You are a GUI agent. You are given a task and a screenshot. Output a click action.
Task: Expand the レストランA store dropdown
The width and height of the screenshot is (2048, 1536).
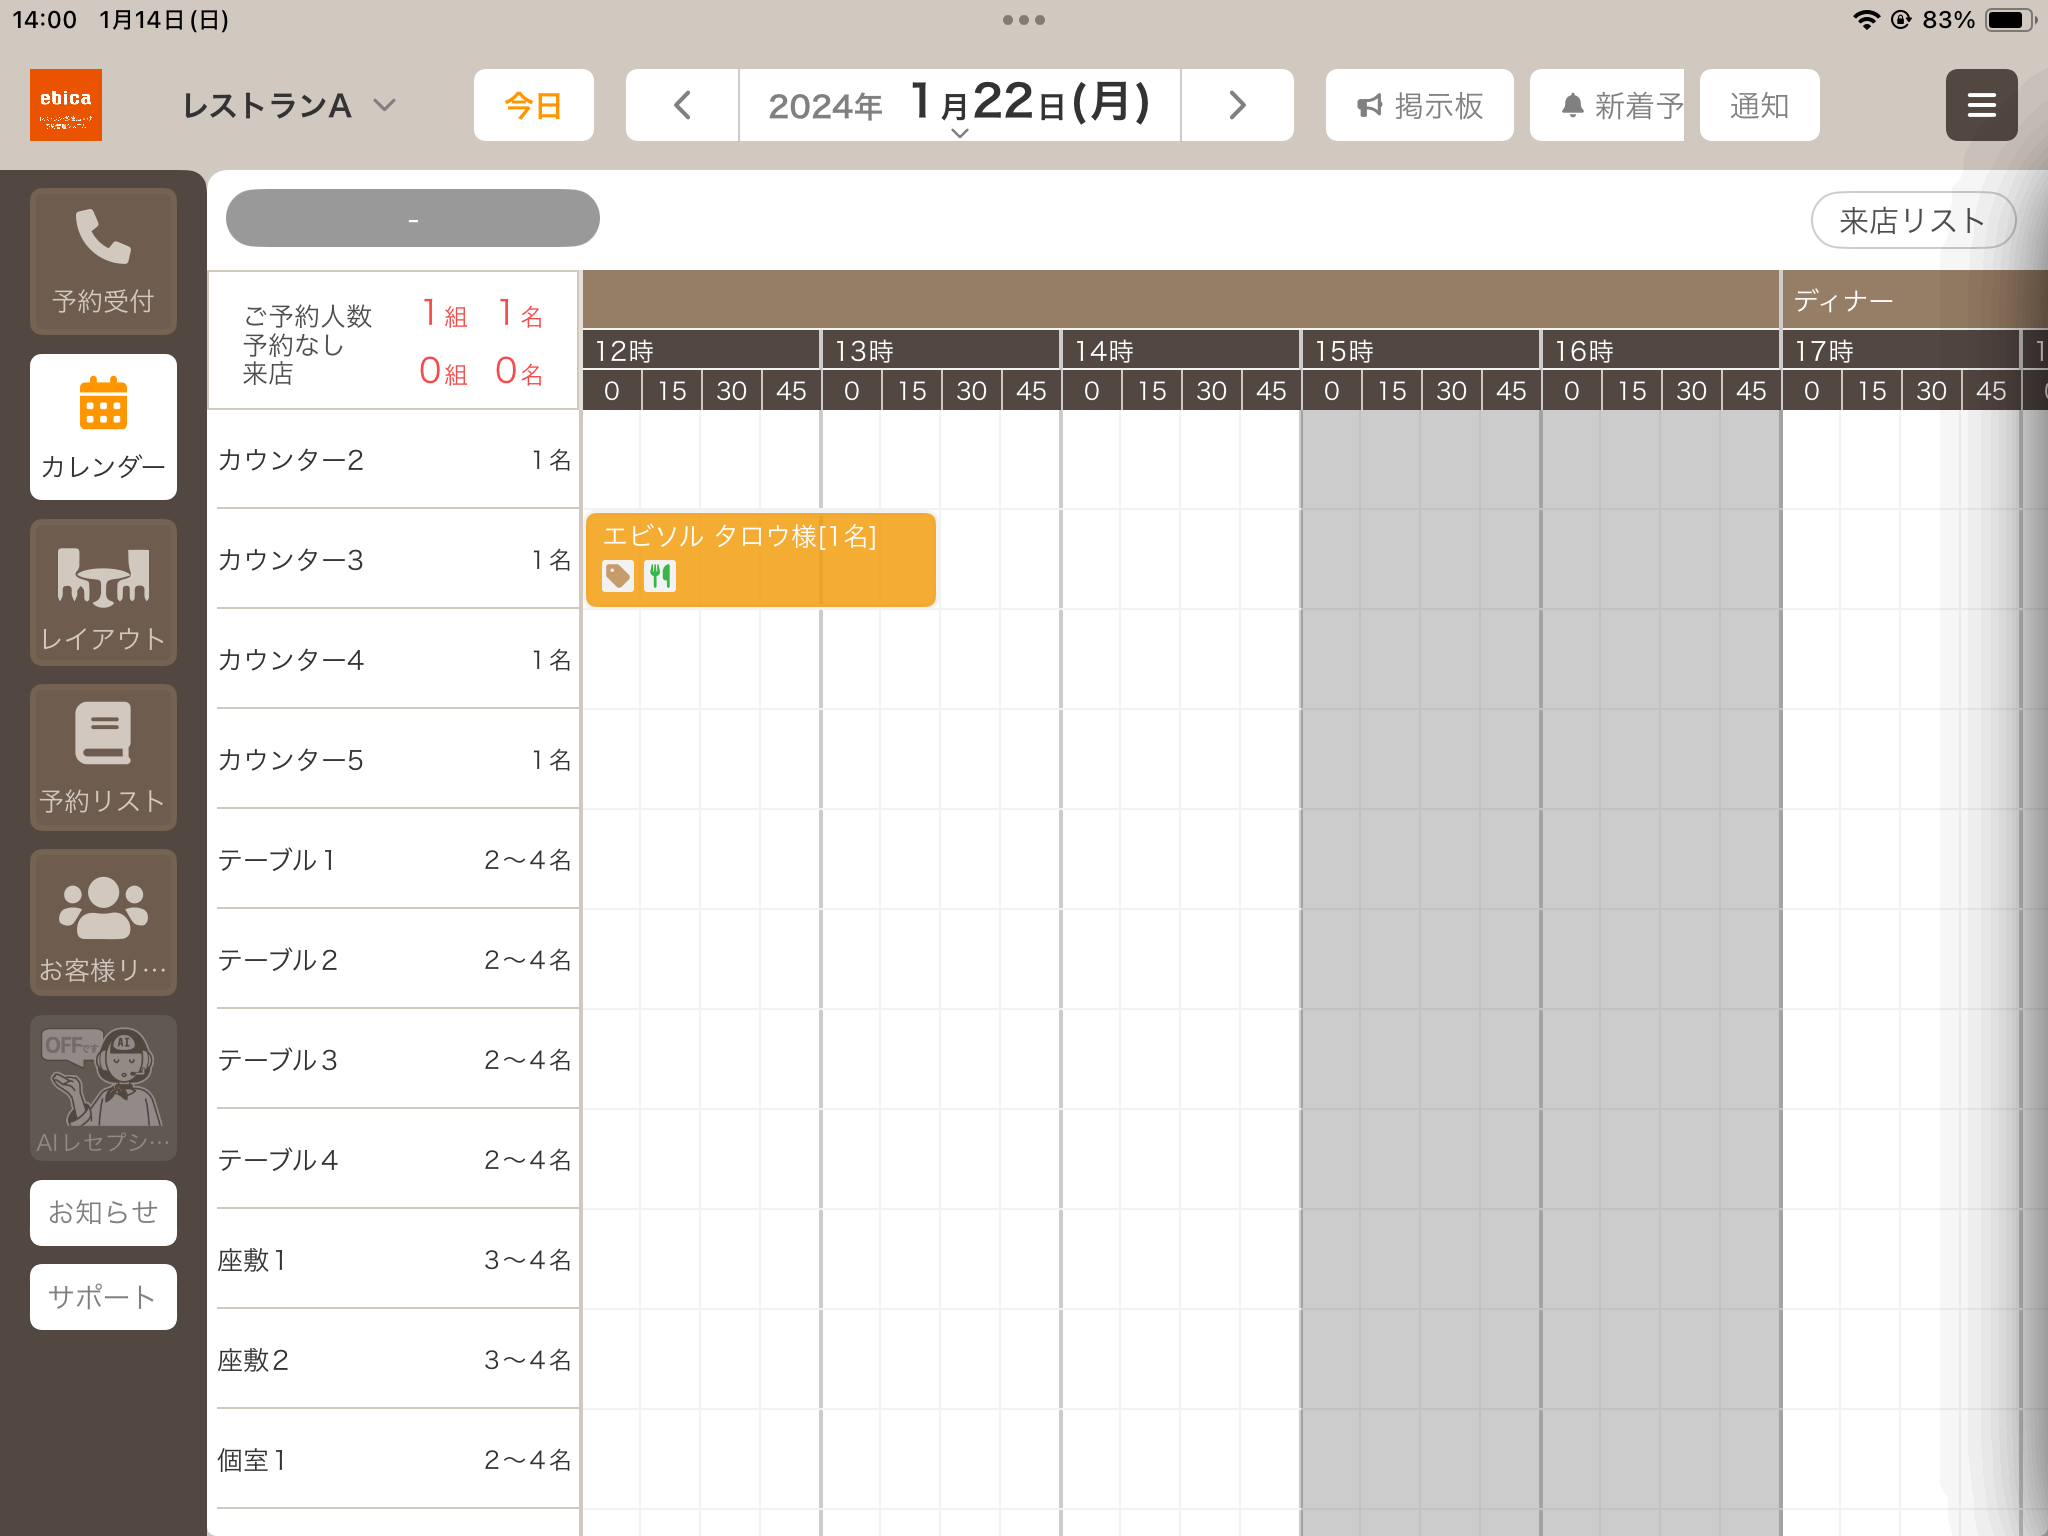coord(289,105)
